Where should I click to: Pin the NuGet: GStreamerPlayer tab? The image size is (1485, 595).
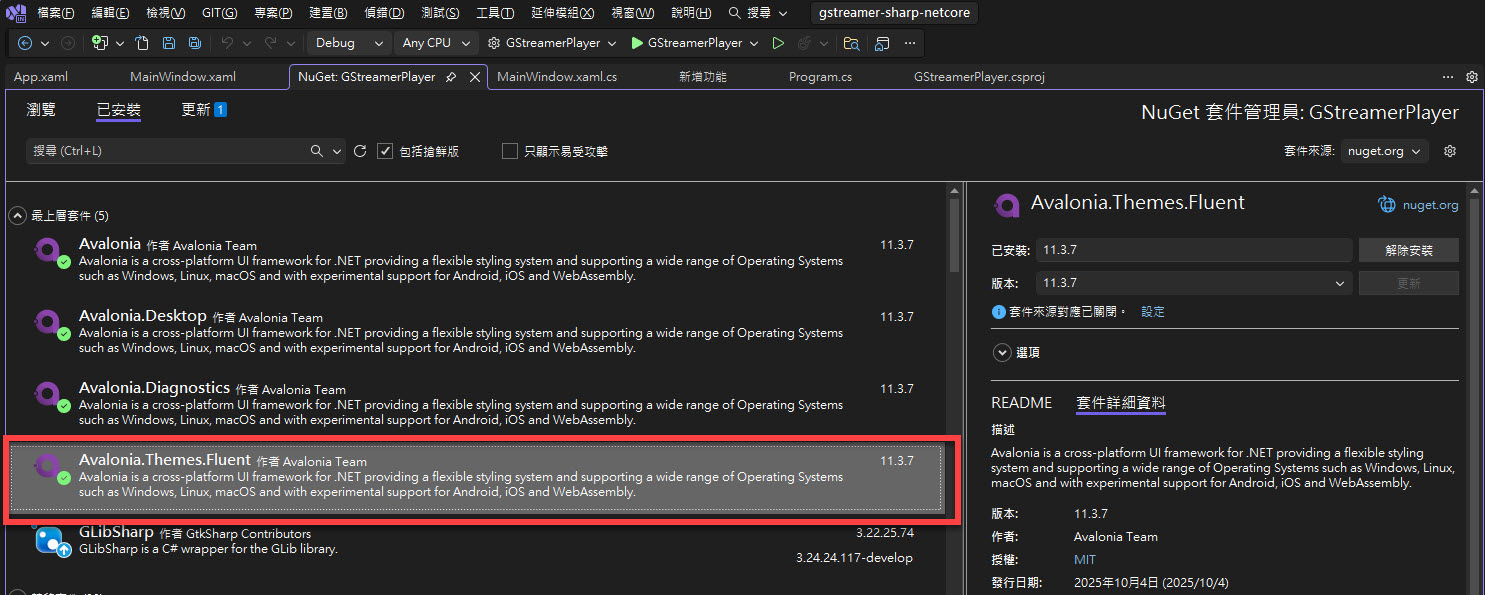point(451,77)
